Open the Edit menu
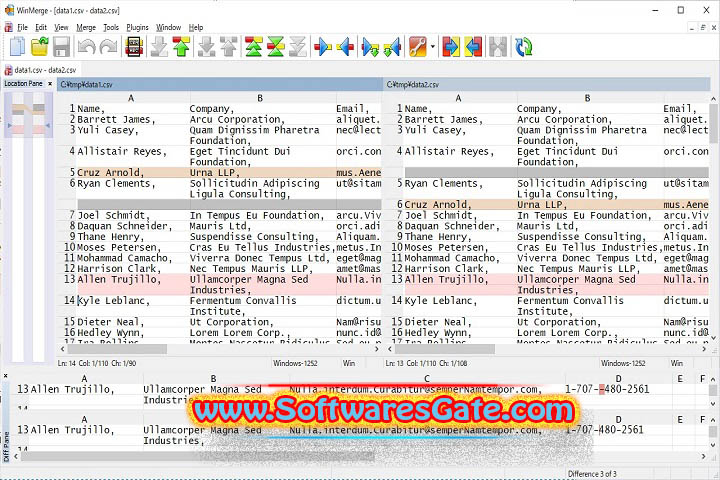Viewport: 720px width, 480px height. [x=41, y=28]
